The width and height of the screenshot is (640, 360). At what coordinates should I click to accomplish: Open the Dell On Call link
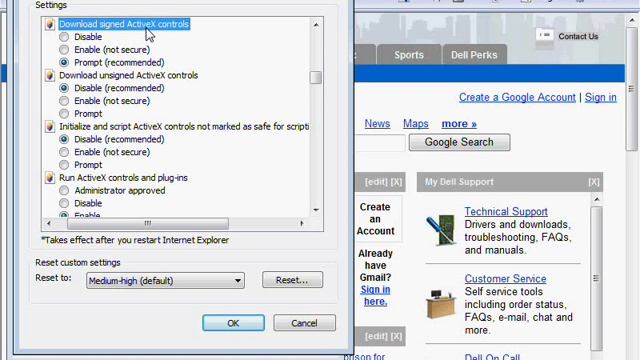coord(492,356)
